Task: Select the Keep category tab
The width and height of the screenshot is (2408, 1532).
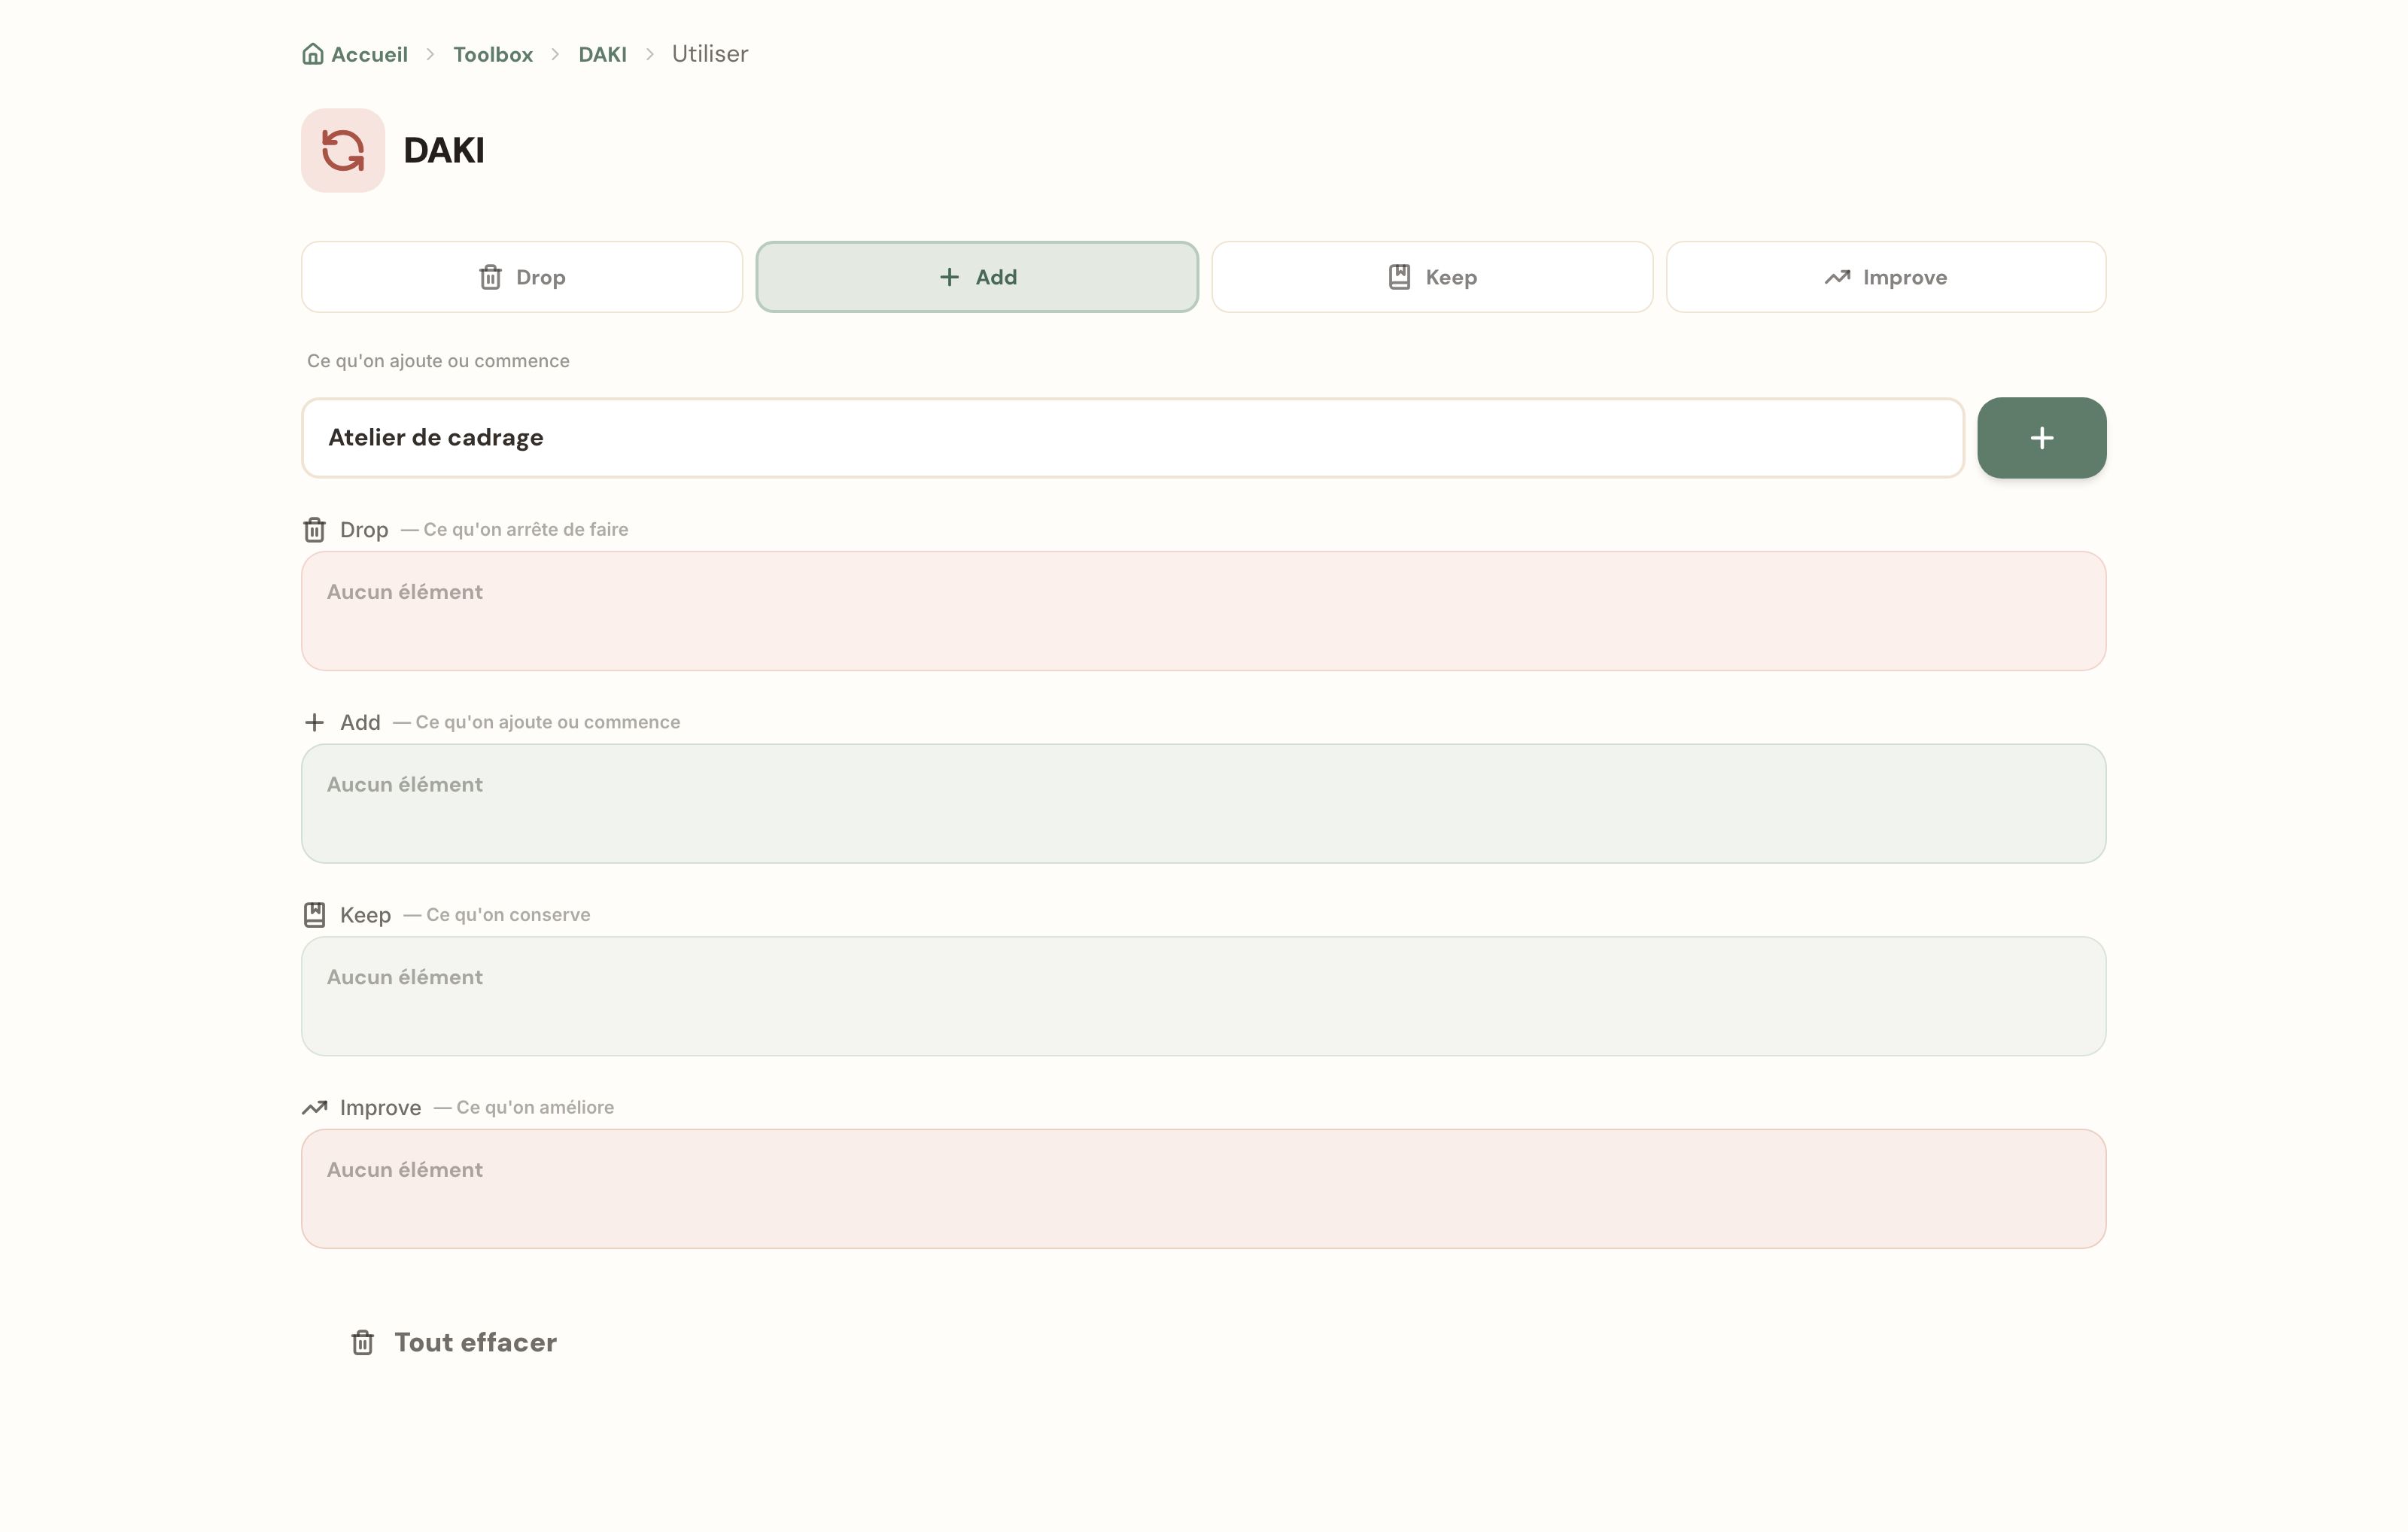Action: [1432, 277]
